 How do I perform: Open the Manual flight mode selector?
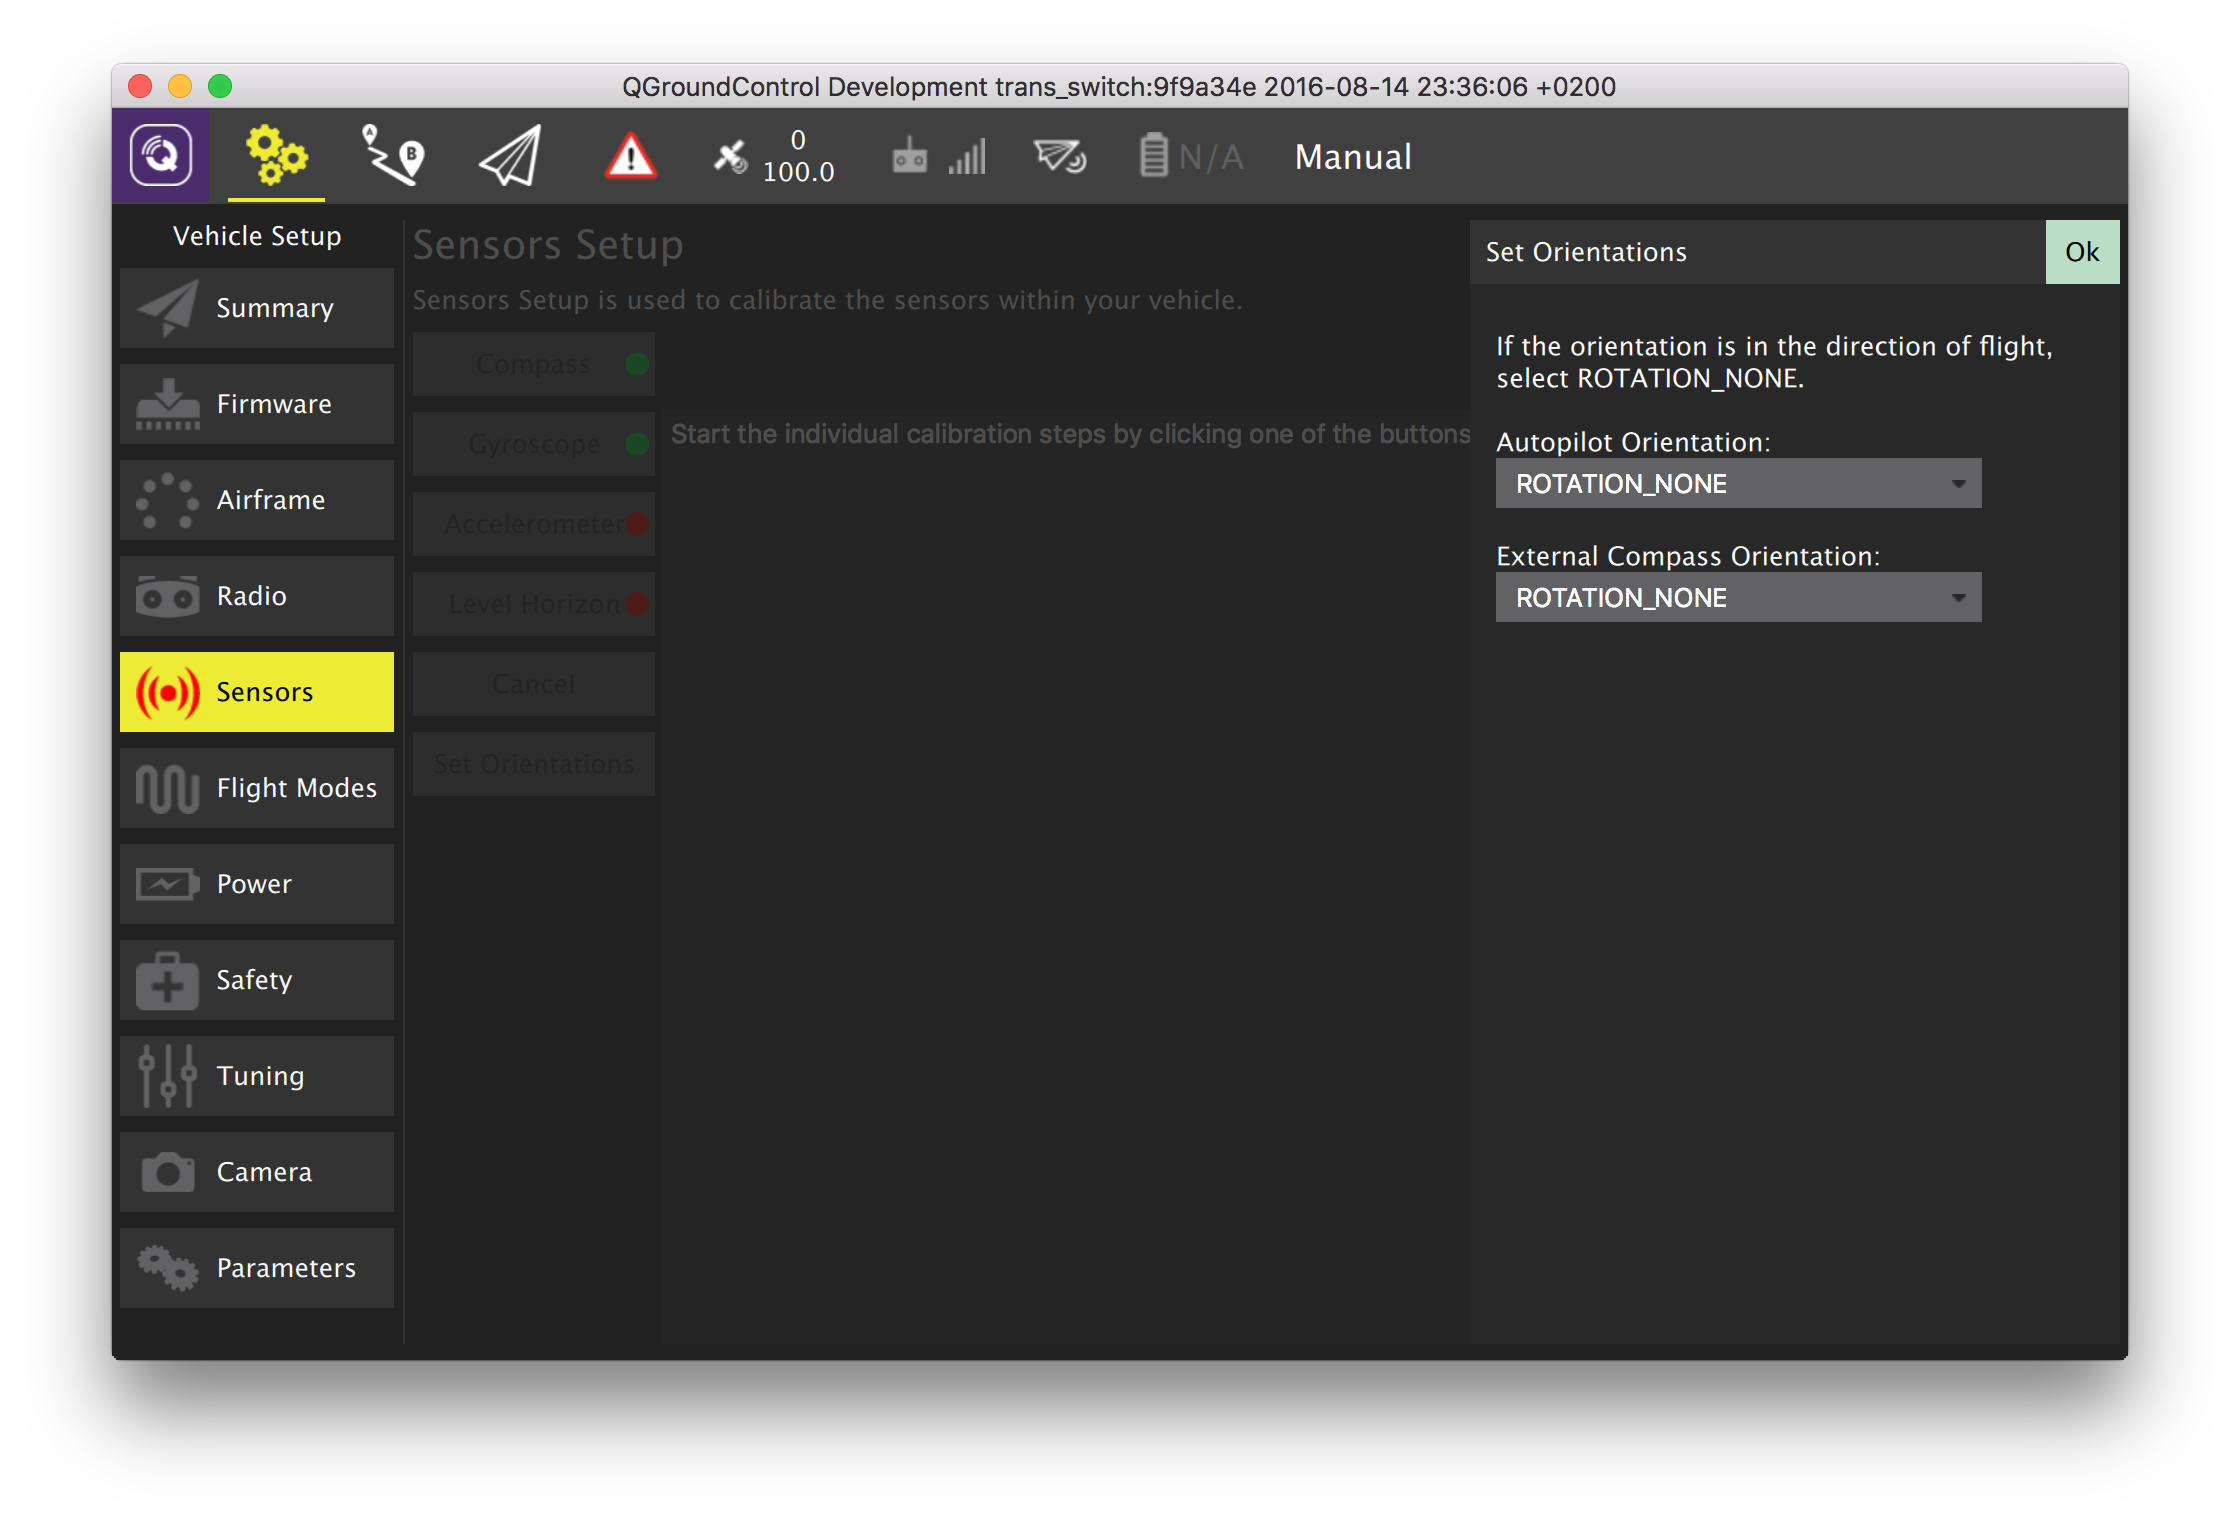1352,157
